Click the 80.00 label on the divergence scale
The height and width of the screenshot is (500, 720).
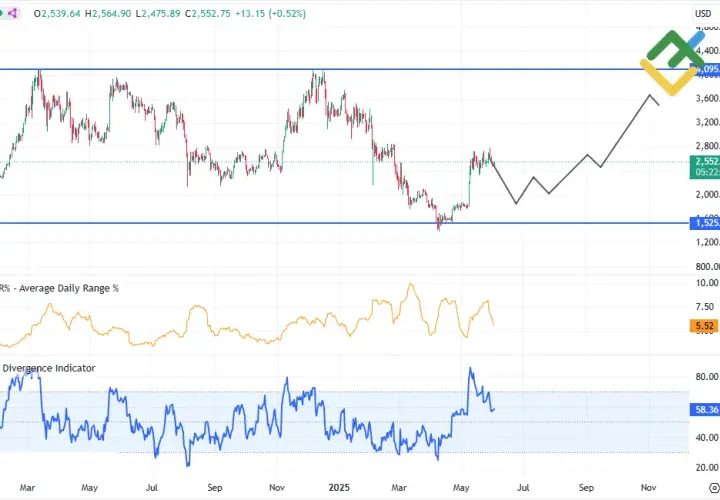click(708, 377)
